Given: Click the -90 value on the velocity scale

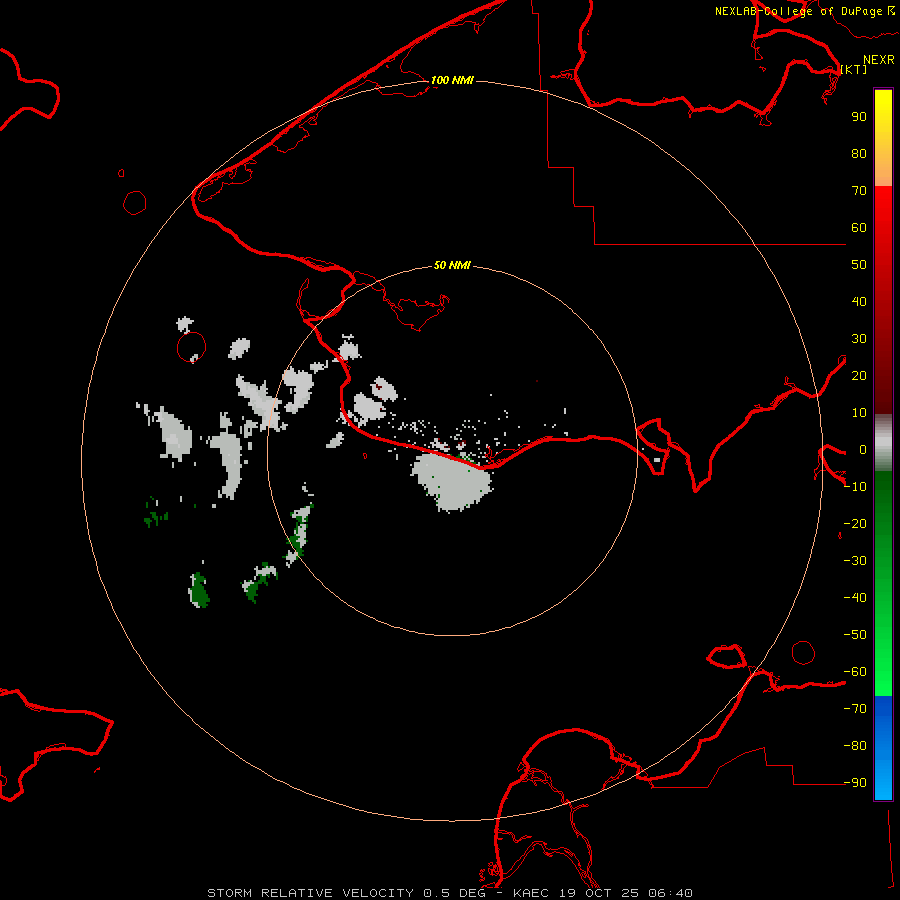Looking at the screenshot, I should pos(855,783).
